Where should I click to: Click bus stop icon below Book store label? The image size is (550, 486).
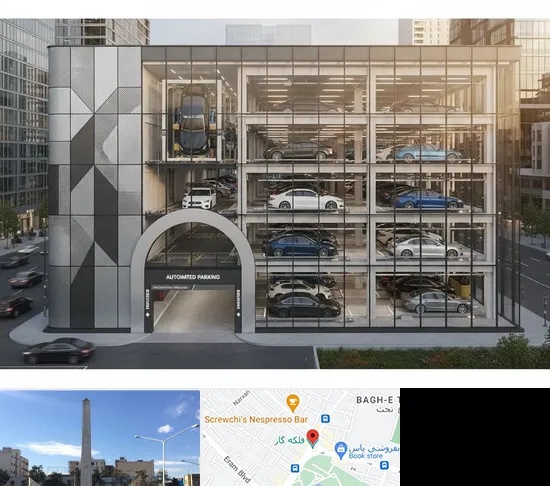click(x=384, y=465)
